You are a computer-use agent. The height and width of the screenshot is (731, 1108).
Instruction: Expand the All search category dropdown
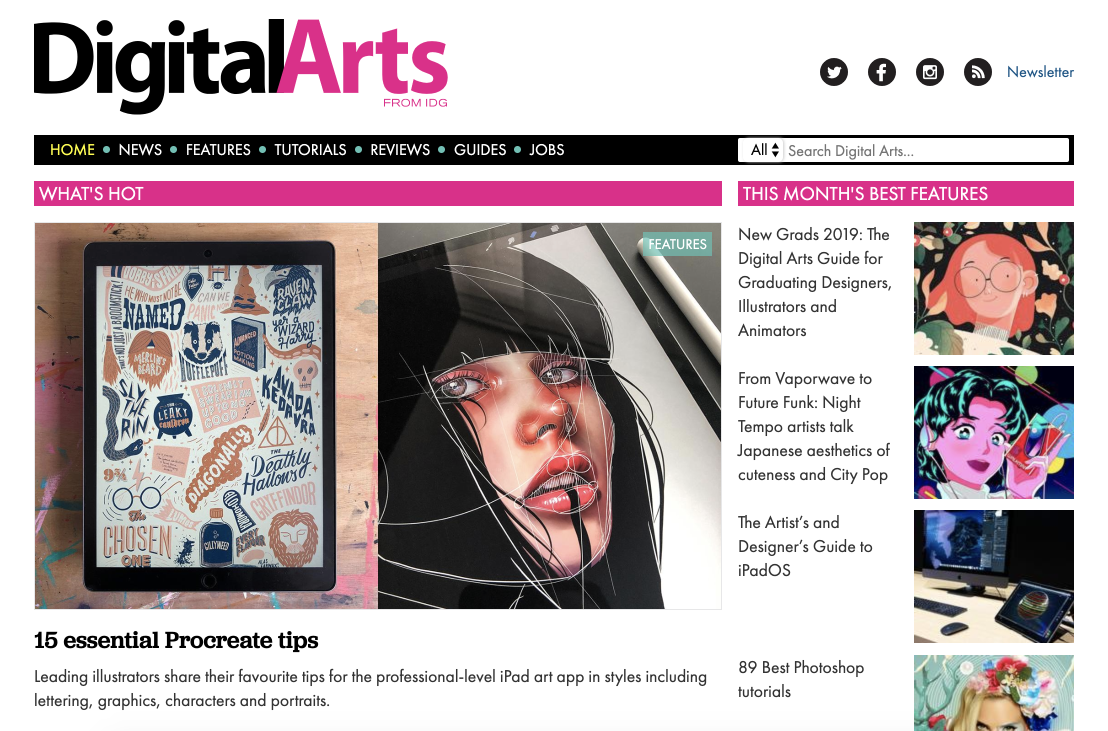pyautogui.click(x=764, y=150)
